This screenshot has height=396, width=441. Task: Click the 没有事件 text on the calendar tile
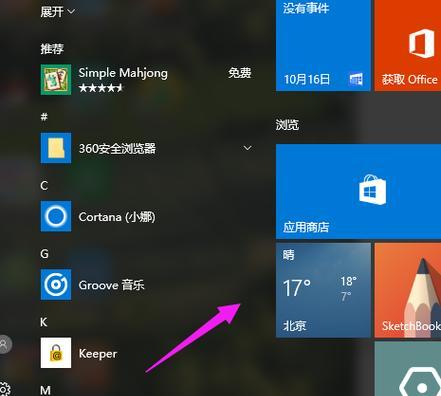pyautogui.click(x=306, y=8)
